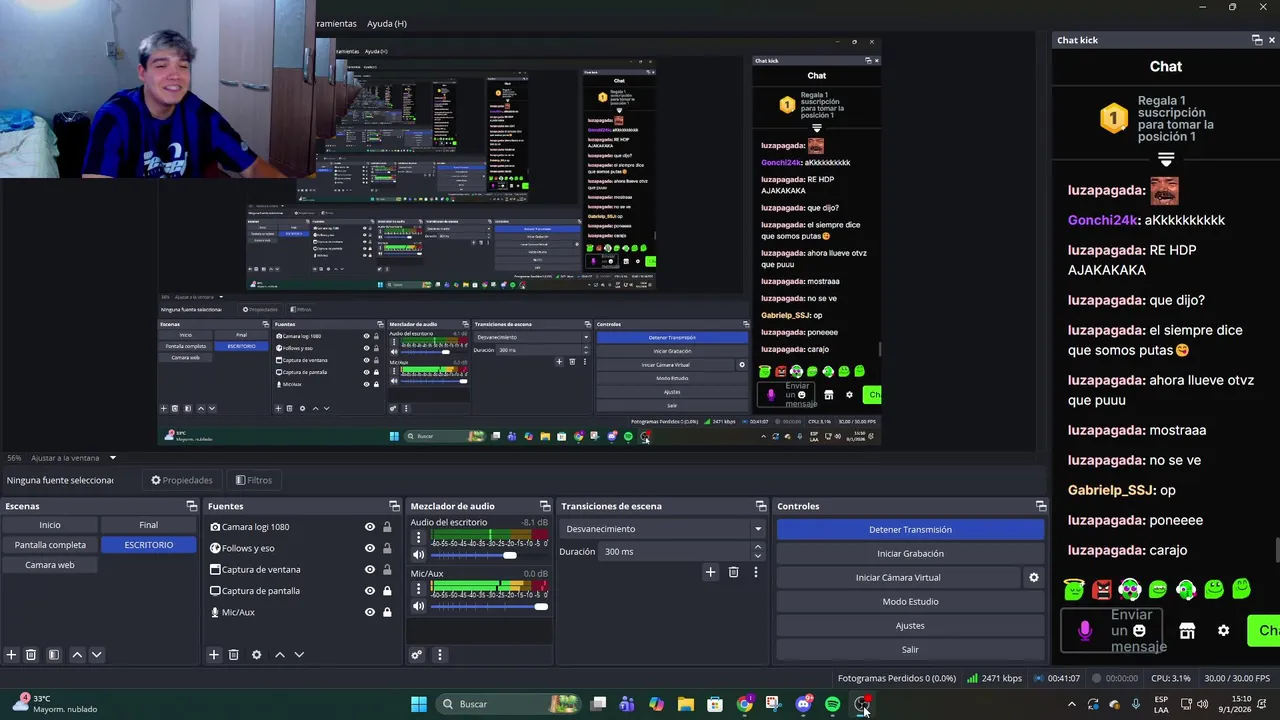Select the Inicio scene

(50, 525)
